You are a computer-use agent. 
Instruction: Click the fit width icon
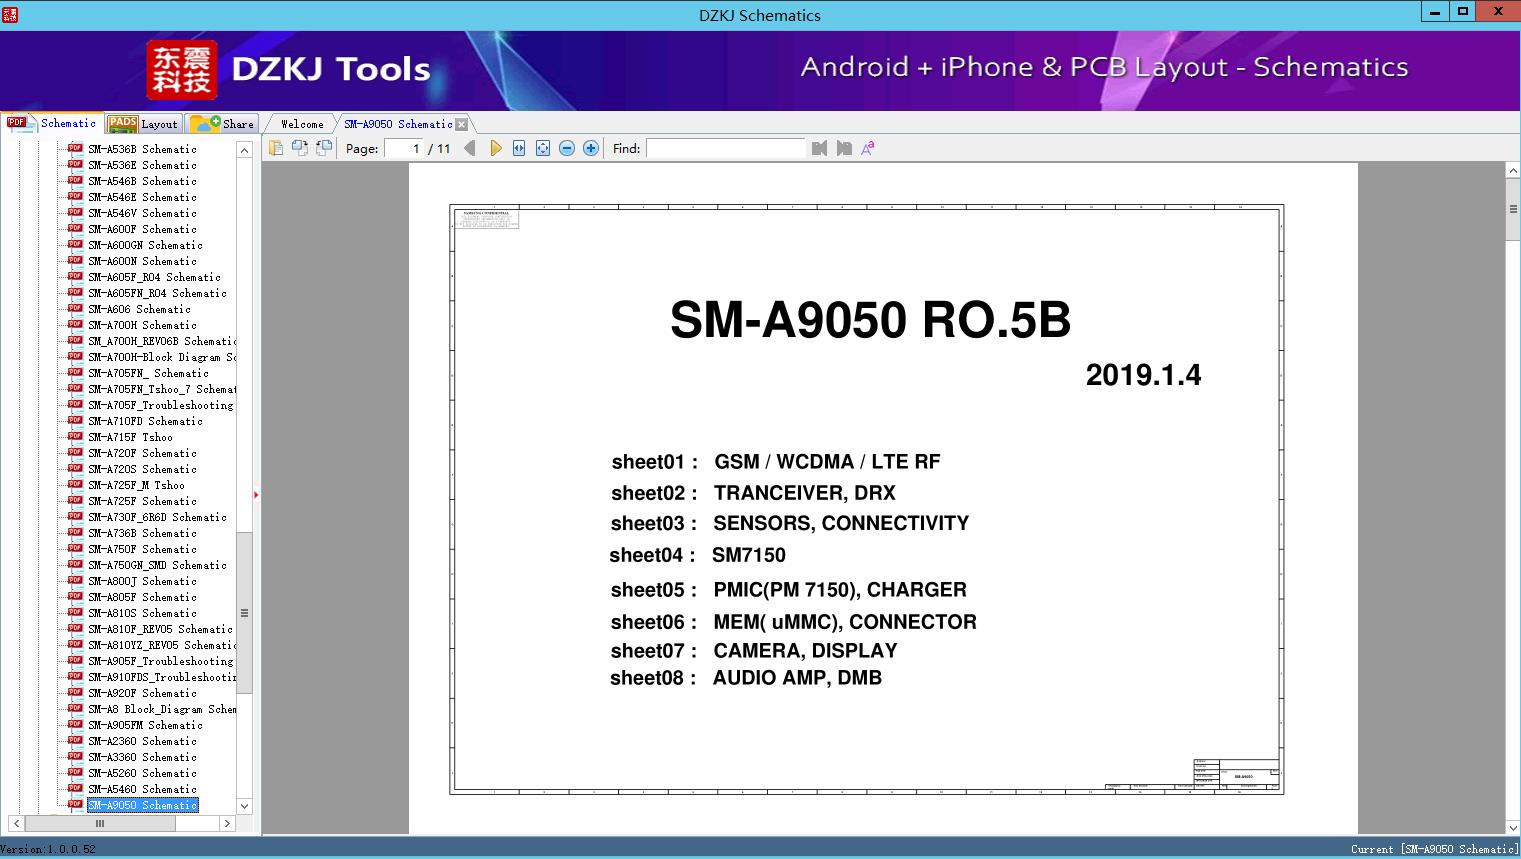click(519, 148)
